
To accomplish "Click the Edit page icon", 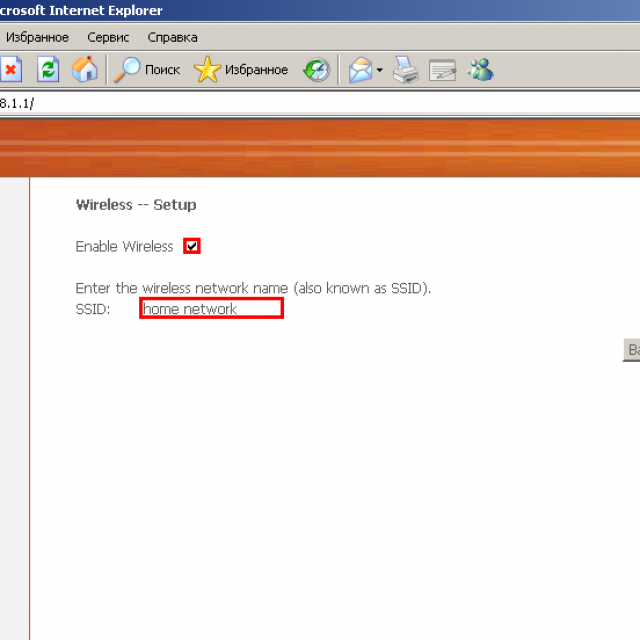I will [x=442, y=70].
